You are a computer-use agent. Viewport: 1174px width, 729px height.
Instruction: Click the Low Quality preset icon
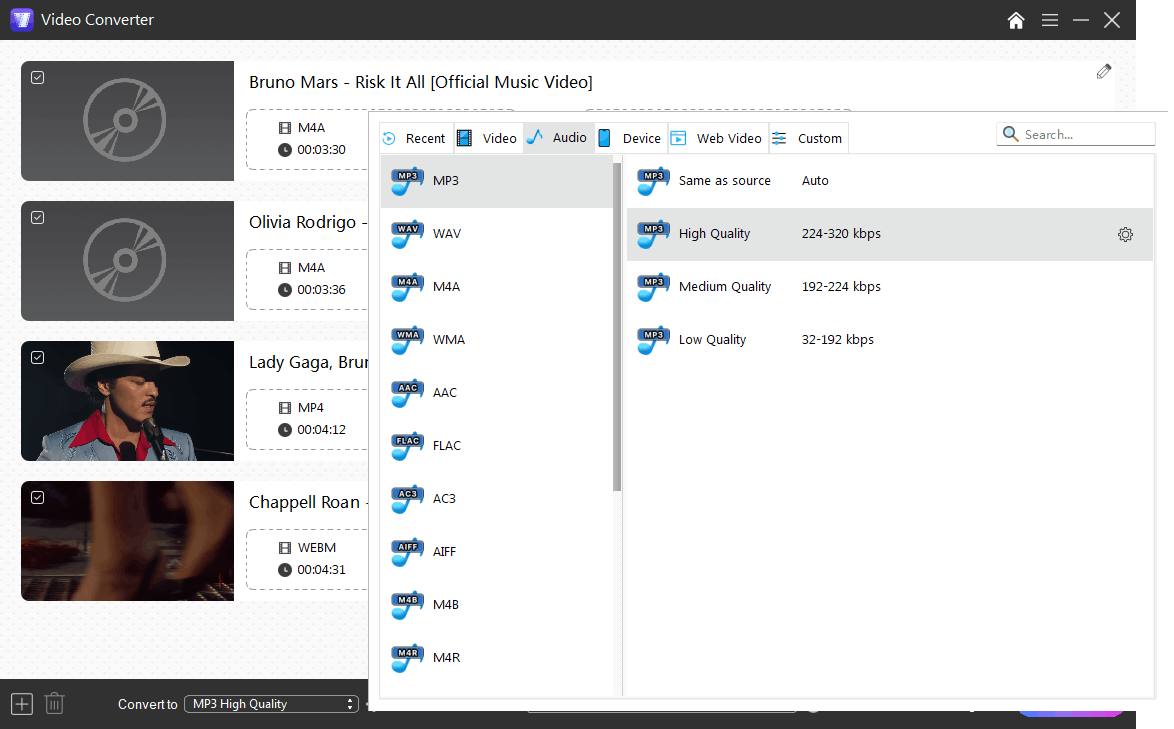click(x=653, y=340)
